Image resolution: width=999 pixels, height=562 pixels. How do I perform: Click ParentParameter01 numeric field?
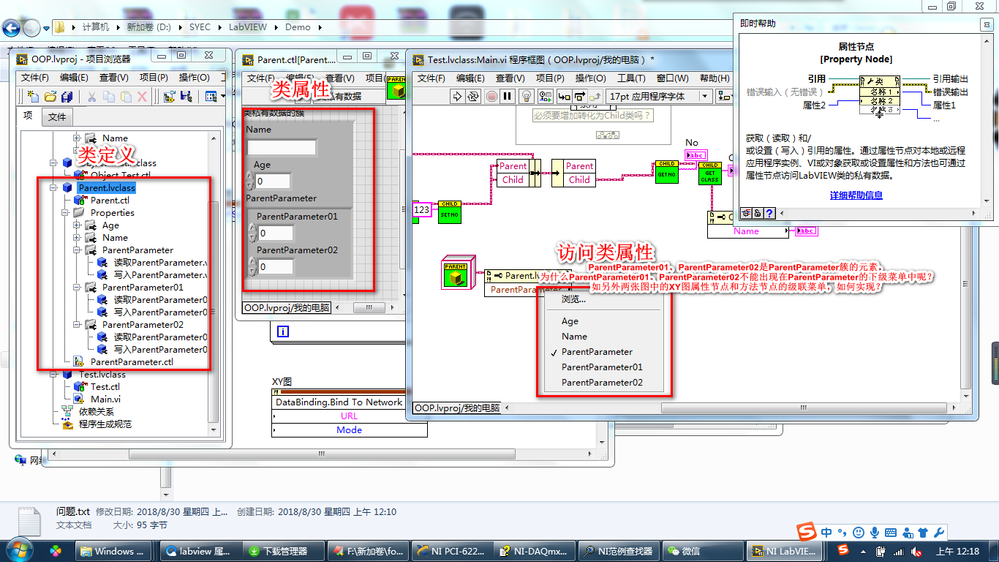click(275, 233)
